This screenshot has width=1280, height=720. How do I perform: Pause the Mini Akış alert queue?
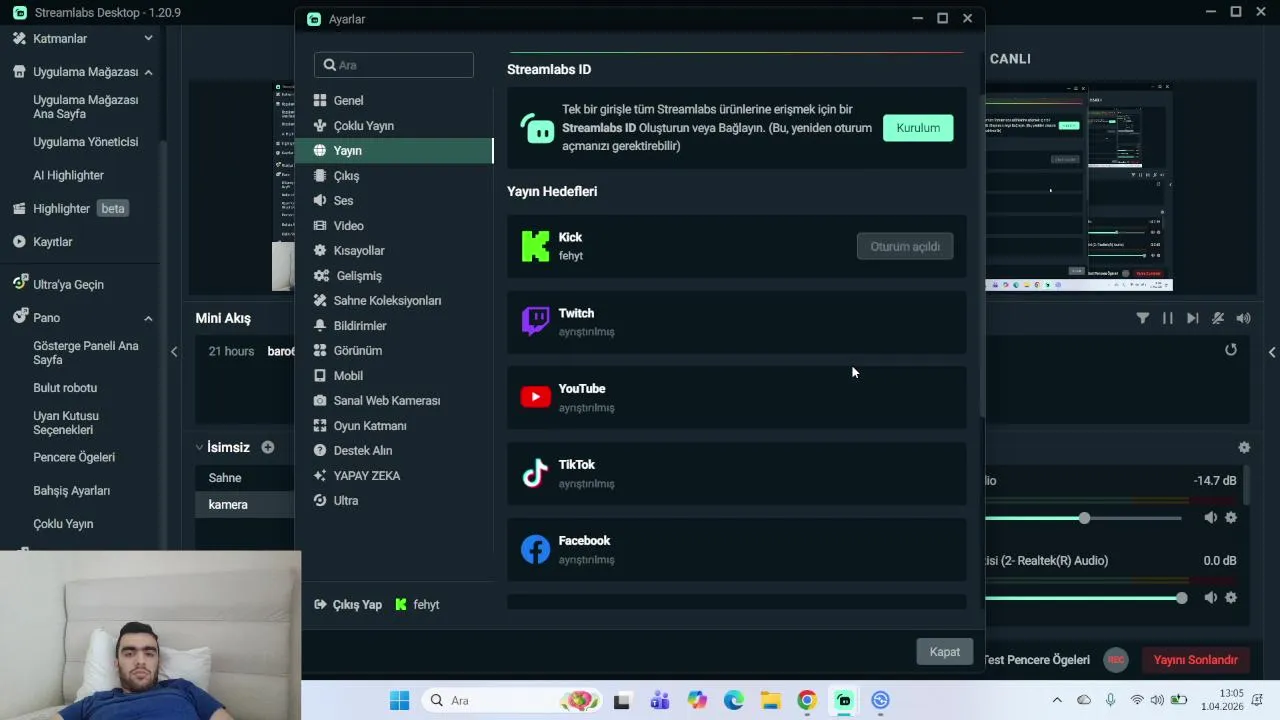click(1167, 318)
